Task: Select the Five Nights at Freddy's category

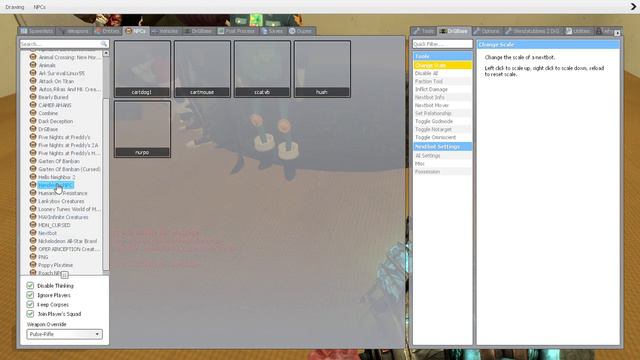Action: [x=64, y=137]
